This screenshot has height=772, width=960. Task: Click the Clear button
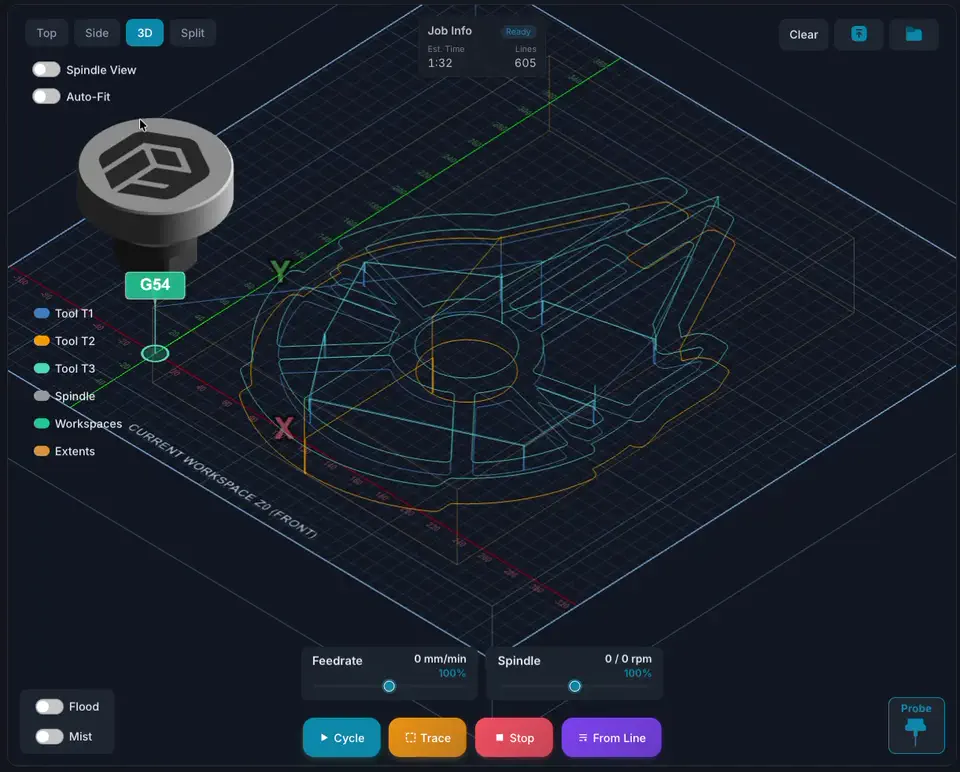tap(803, 35)
